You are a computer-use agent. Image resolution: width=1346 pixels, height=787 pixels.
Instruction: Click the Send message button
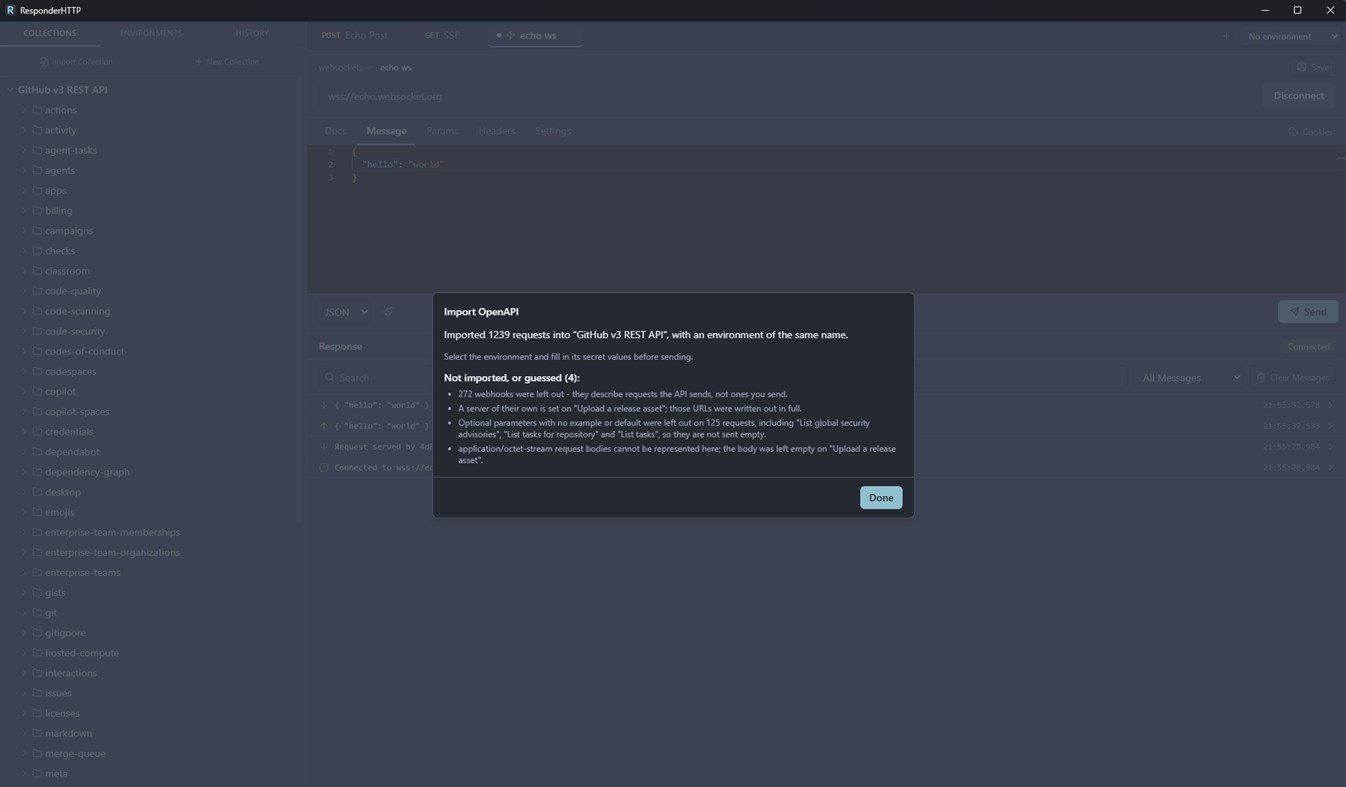pyautogui.click(x=1307, y=312)
